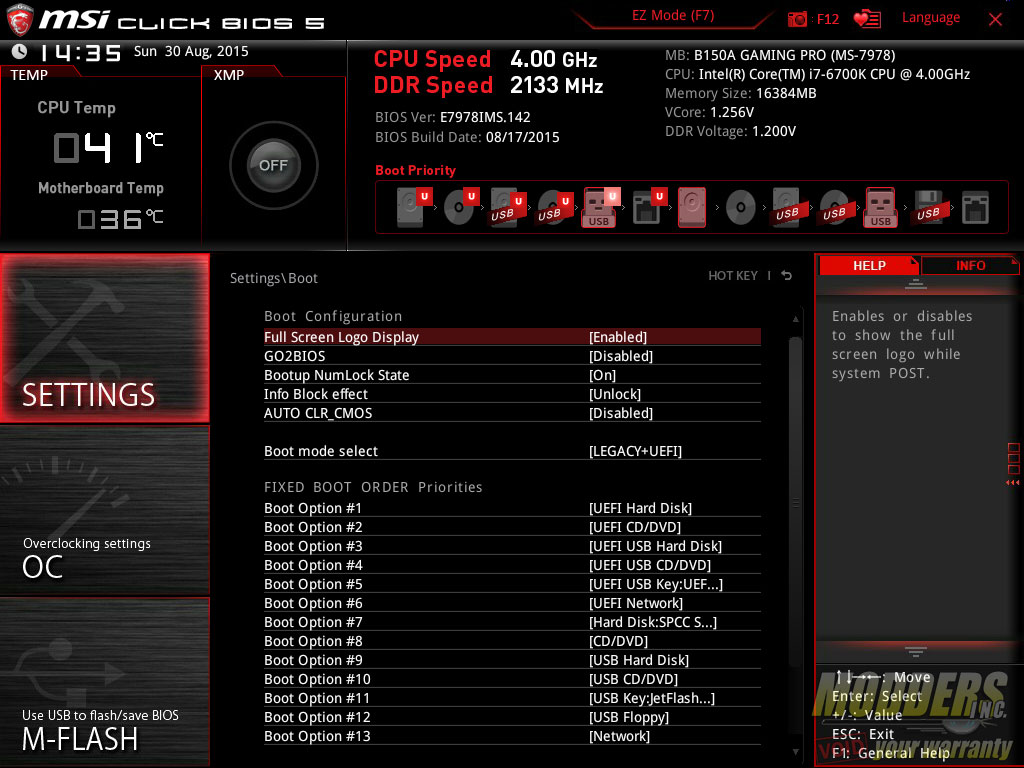Open the favorites heart icon
This screenshot has width=1024, height=768.
[867, 19]
